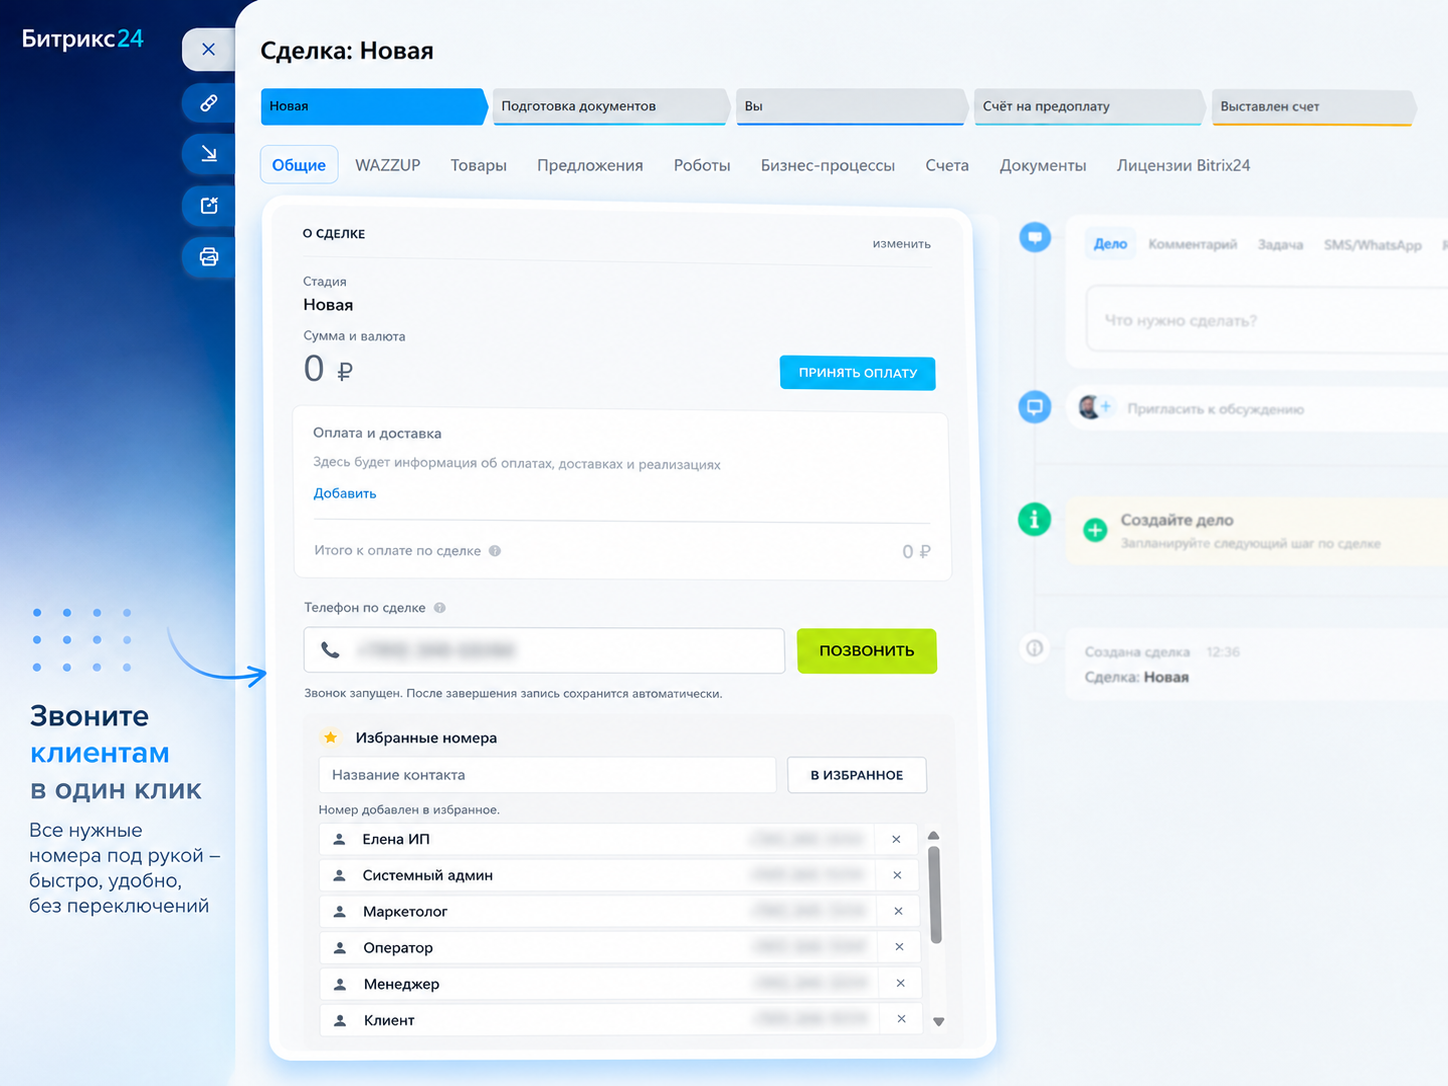
Task: Remove Менеджер from favorites list
Action: click(900, 983)
